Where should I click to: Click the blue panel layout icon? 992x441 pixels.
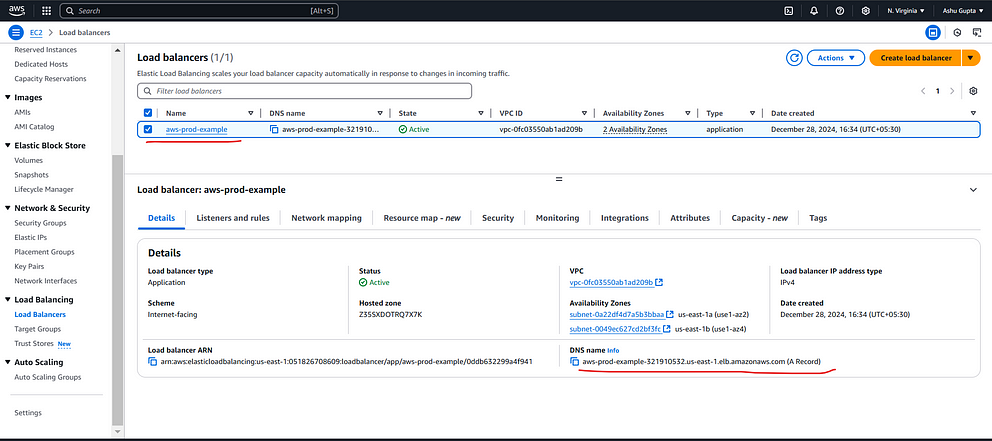pyautogui.click(x=933, y=32)
